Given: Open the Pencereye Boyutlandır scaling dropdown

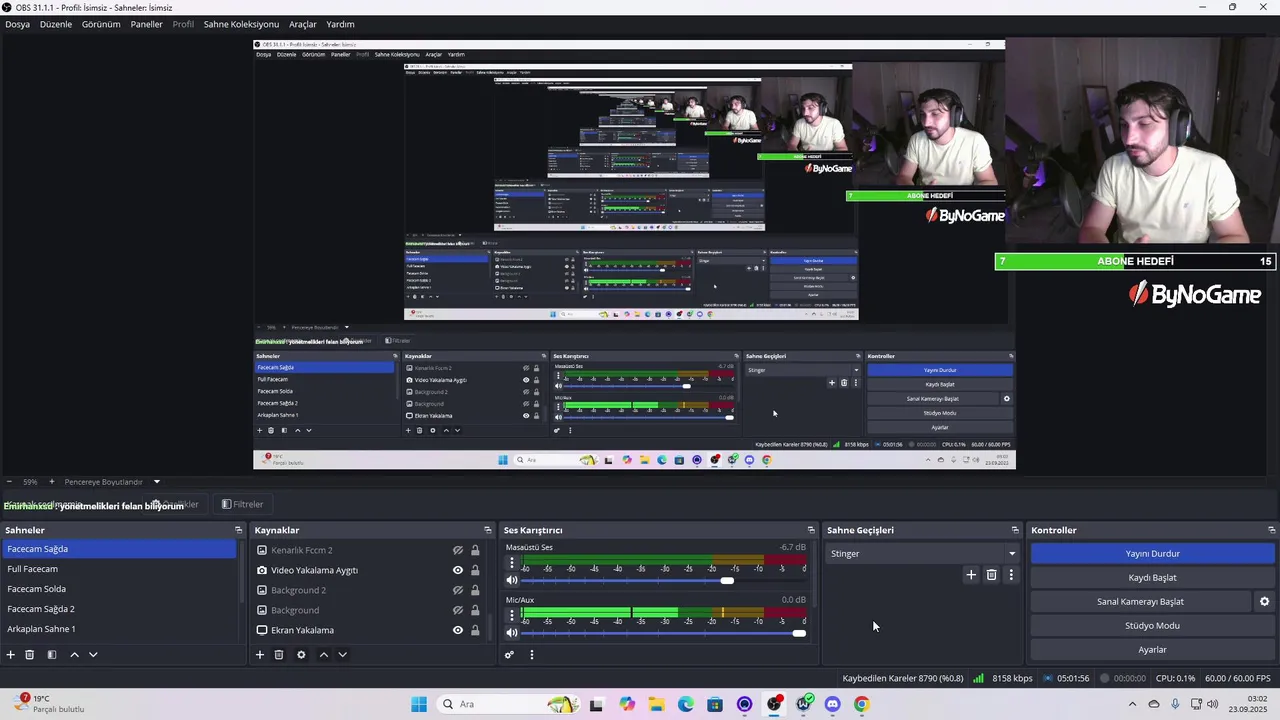Looking at the screenshot, I should pos(111,482).
